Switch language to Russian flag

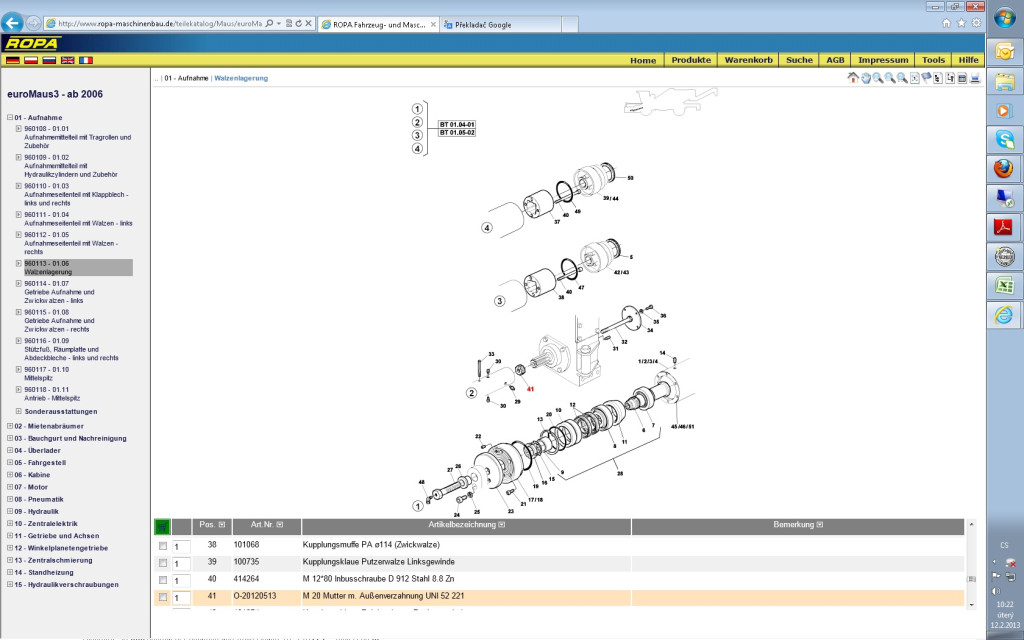point(49,60)
